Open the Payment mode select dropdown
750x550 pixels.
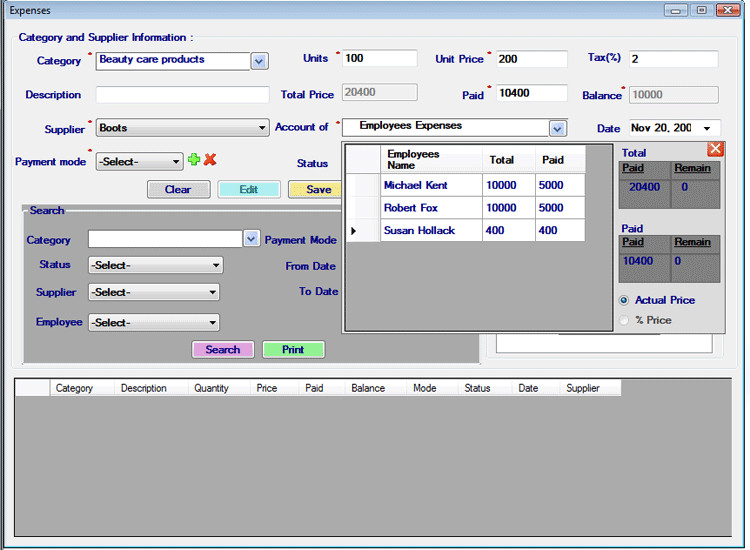(139, 162)
